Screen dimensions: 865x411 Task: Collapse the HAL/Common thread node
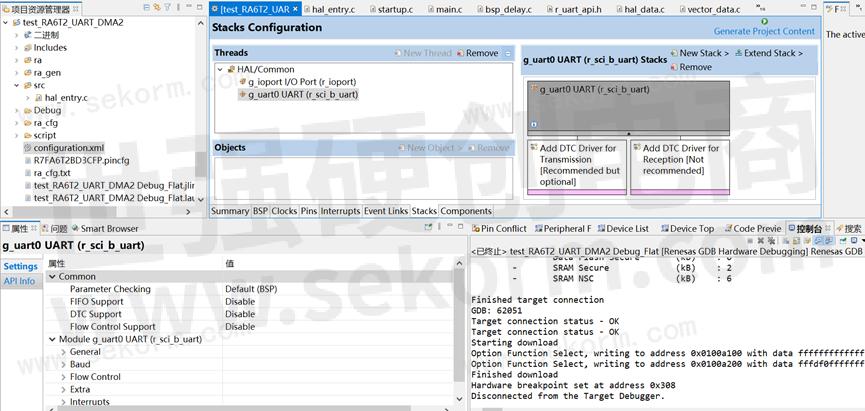220,69
